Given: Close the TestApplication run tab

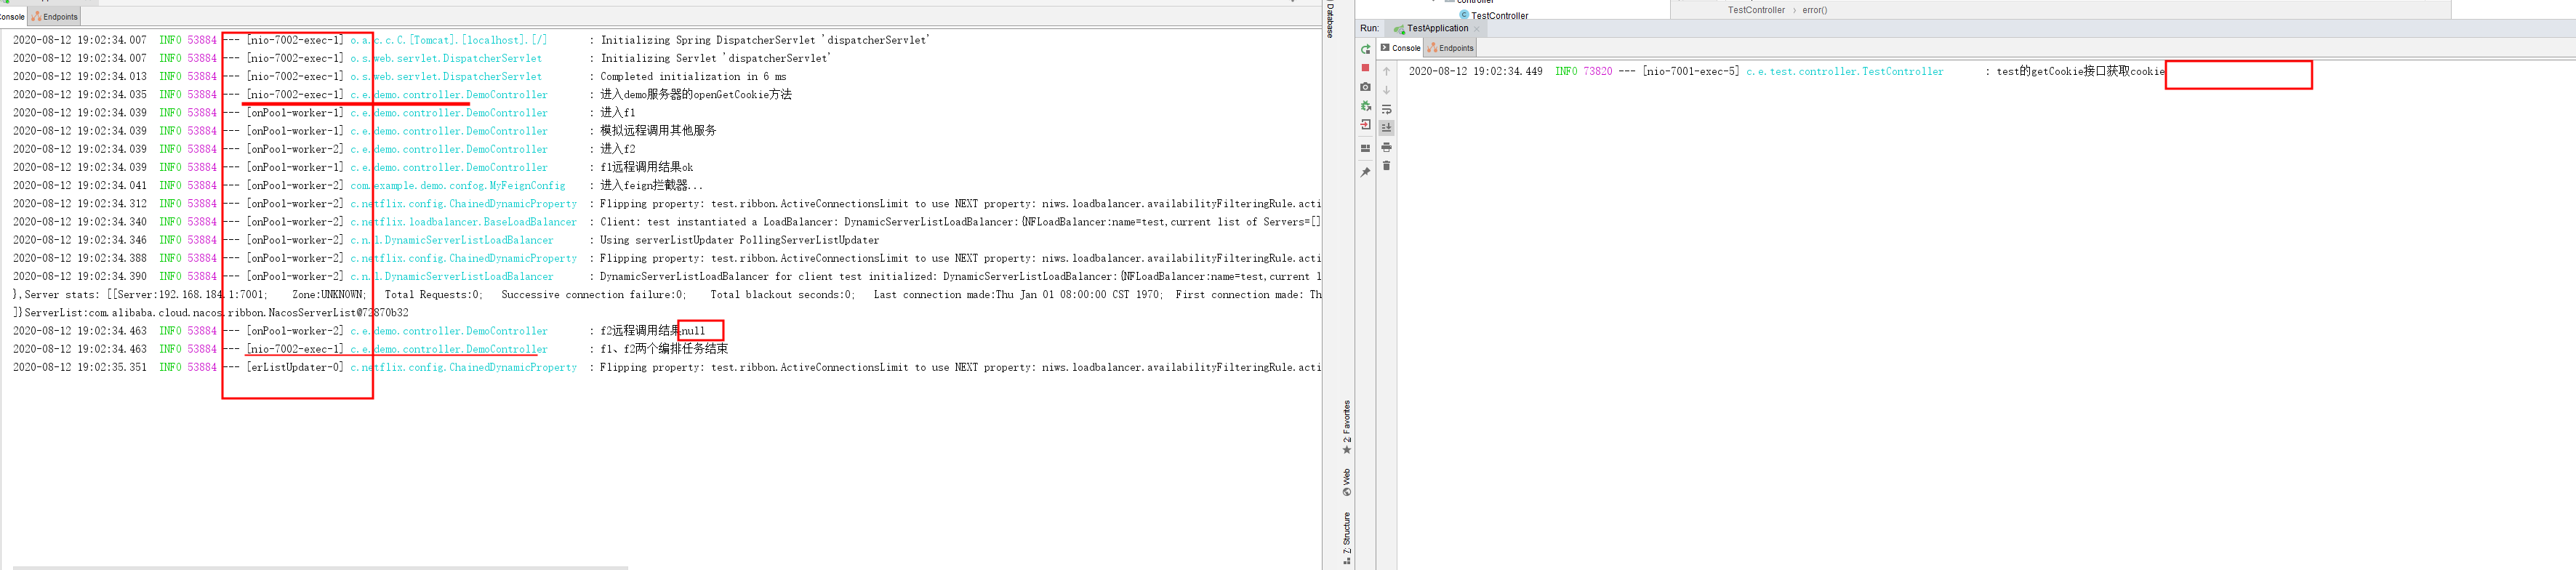Looking at the screenshot, I should tap(1476, 29).
